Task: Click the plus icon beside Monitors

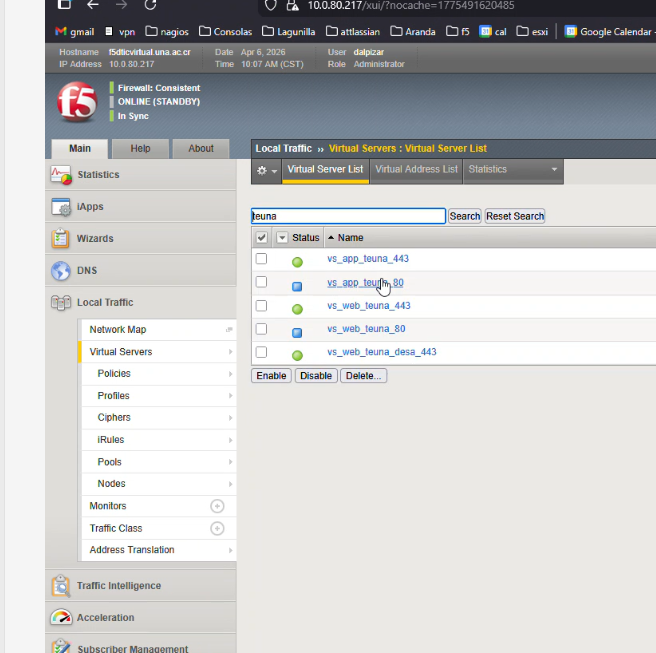Action: (x=217, y=506)
